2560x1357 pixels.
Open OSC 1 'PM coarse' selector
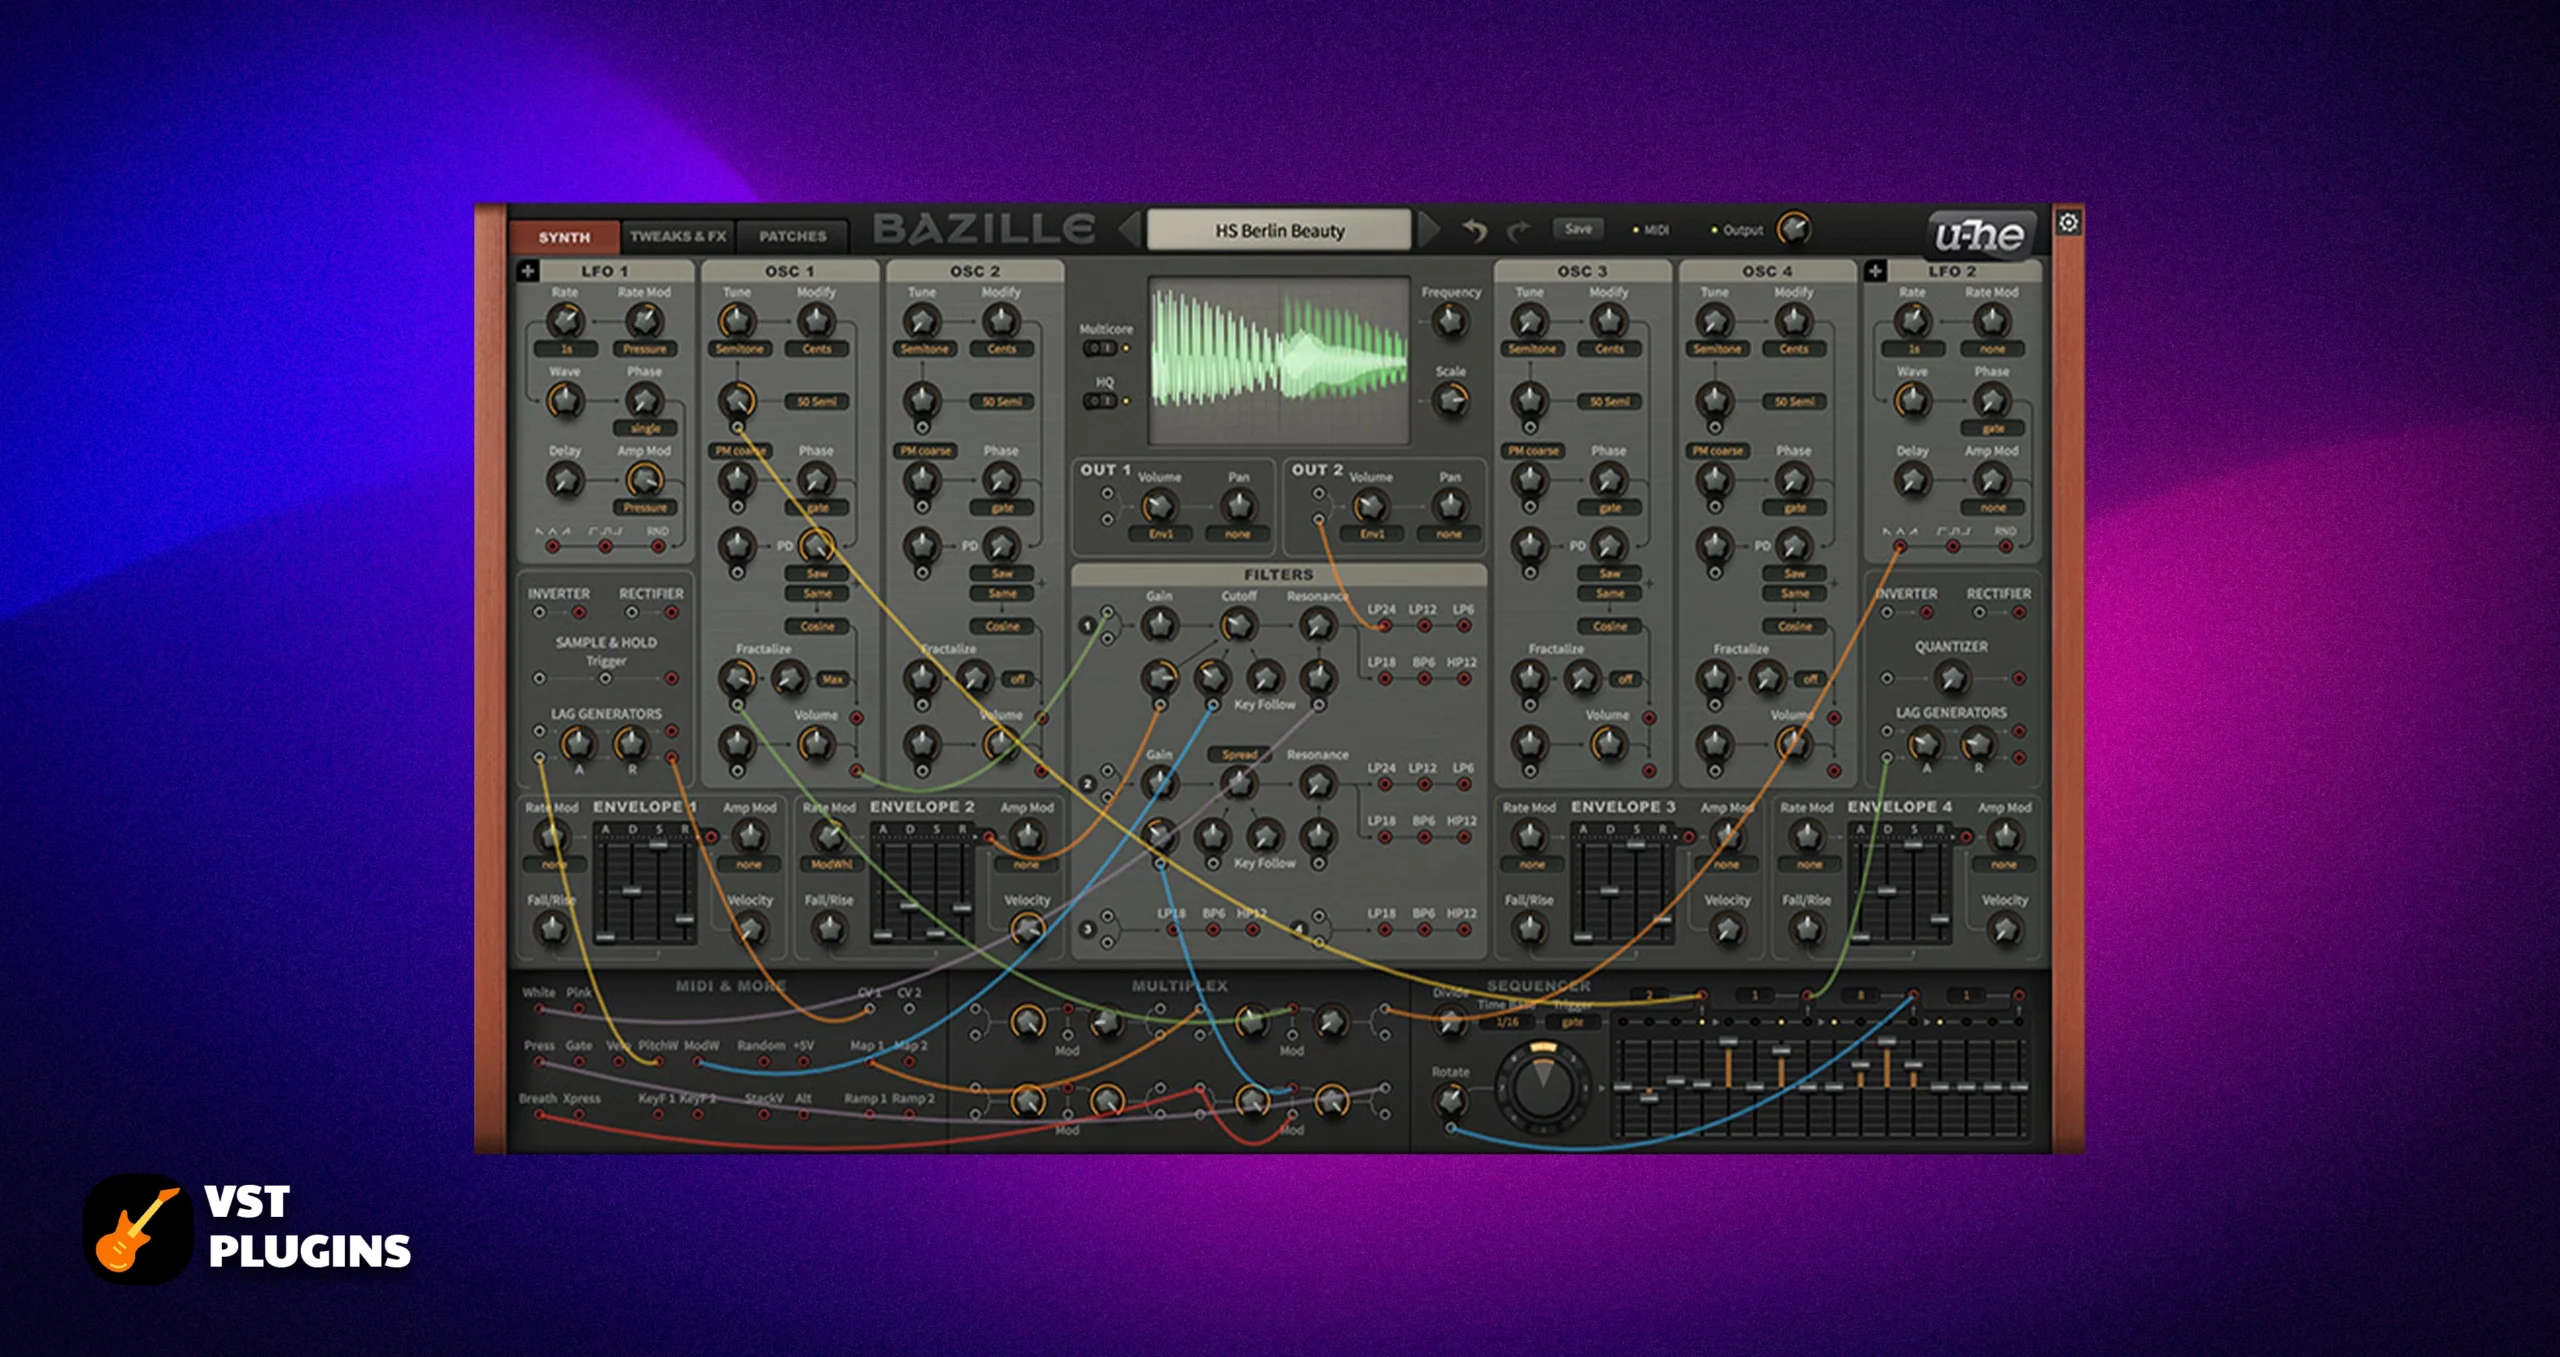[739, 451]
